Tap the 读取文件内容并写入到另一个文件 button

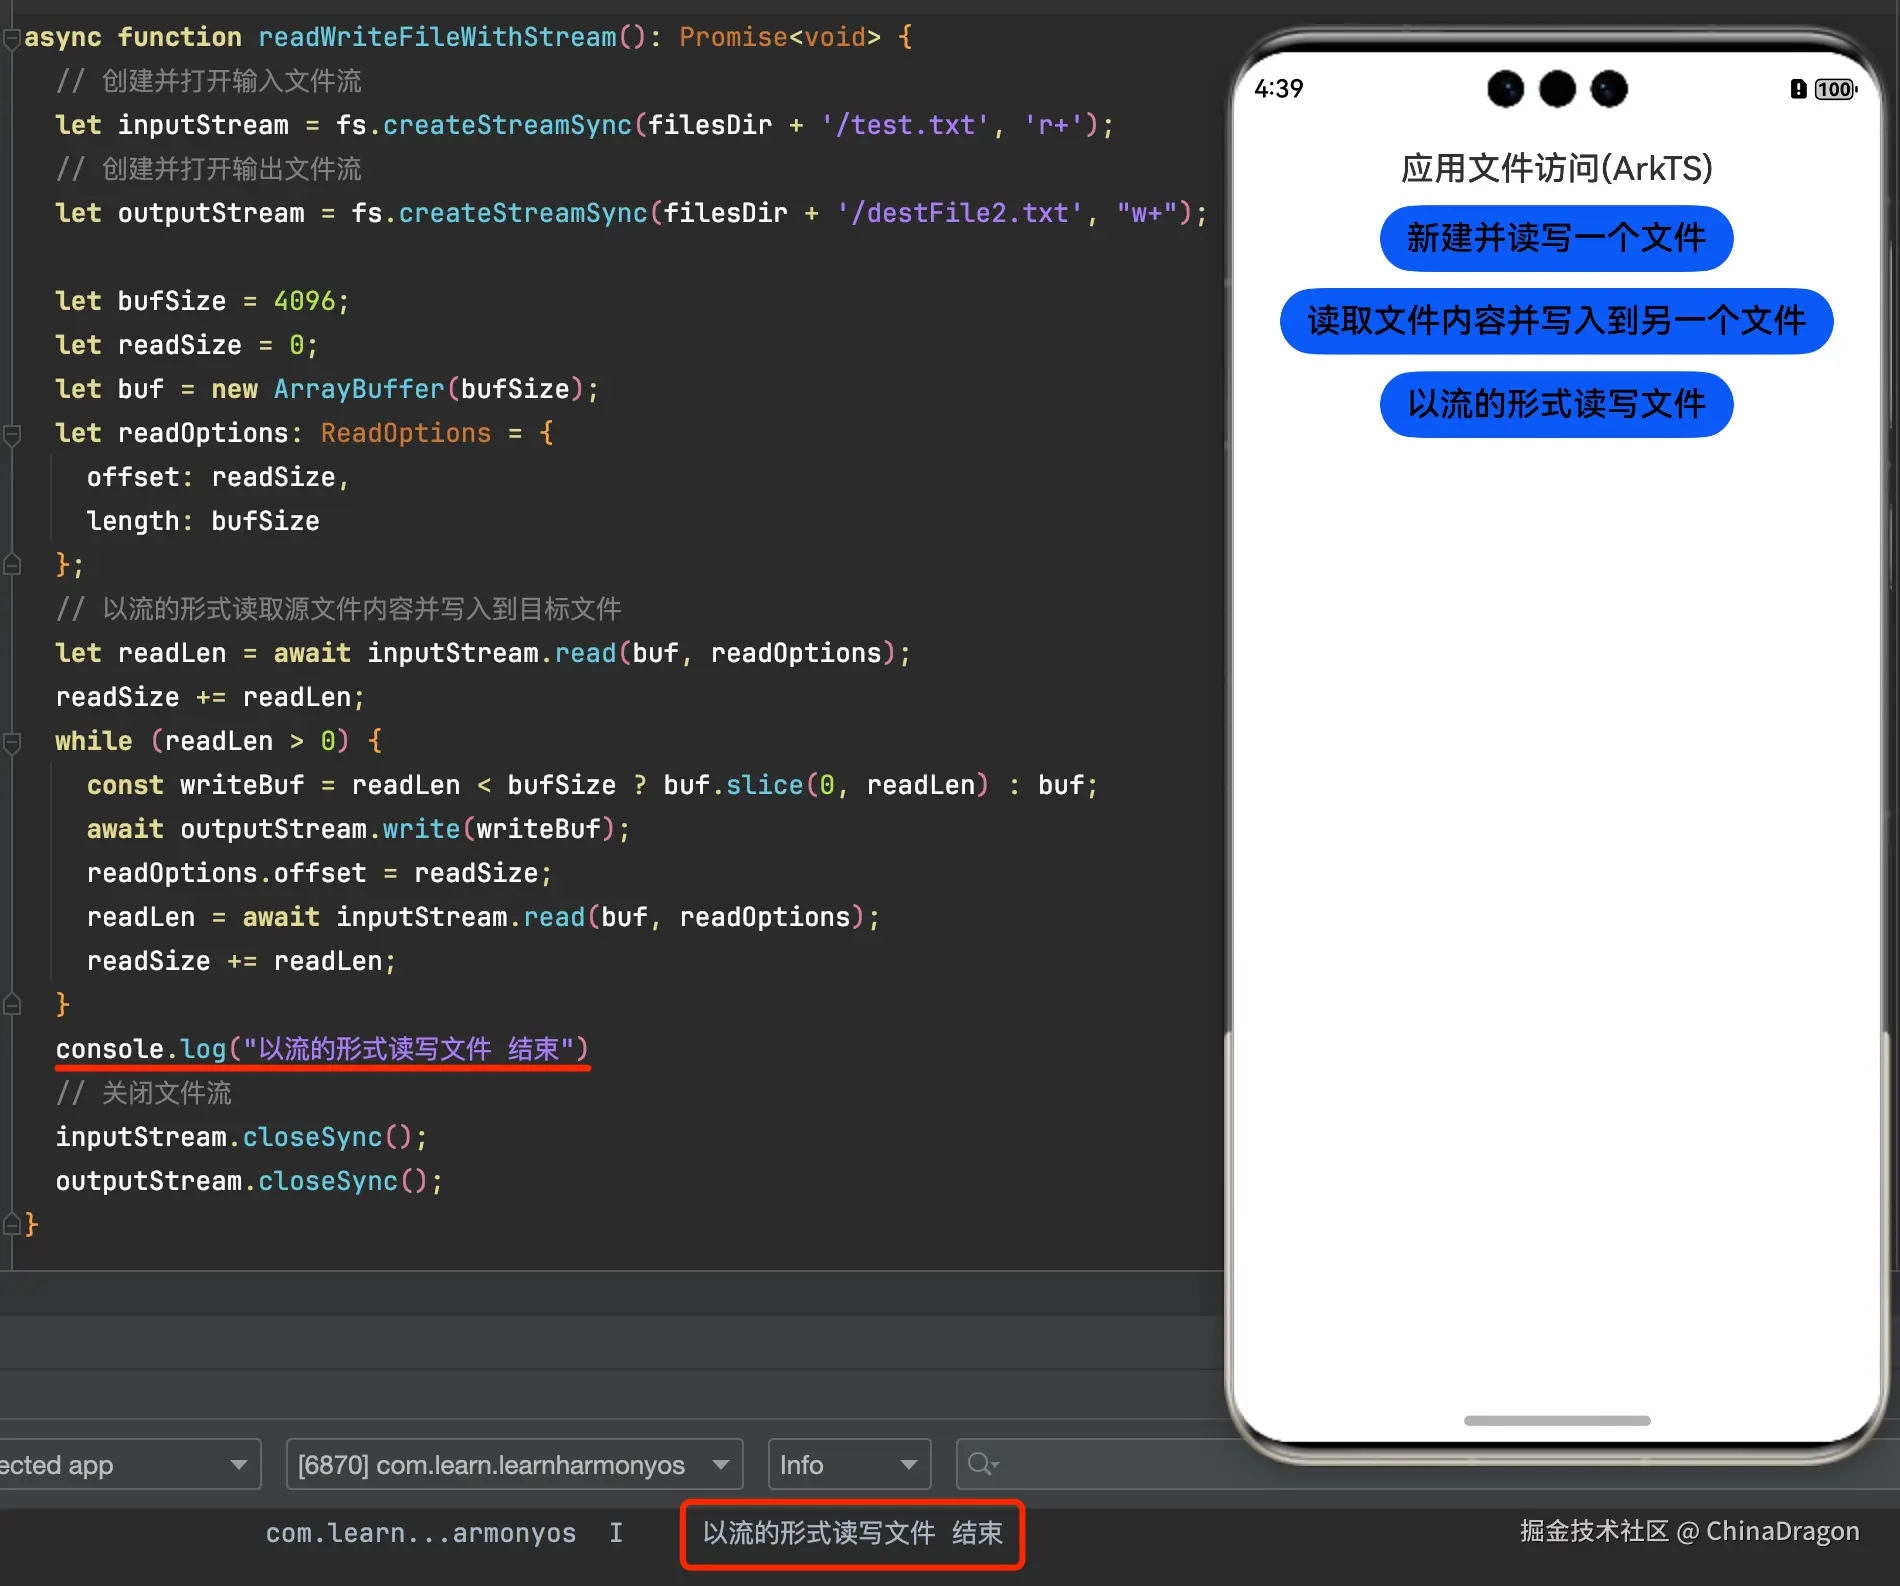1556,321
